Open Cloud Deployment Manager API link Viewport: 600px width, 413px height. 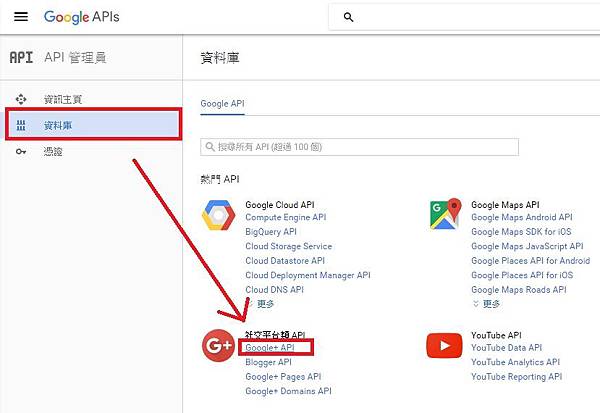coord(308,275)
